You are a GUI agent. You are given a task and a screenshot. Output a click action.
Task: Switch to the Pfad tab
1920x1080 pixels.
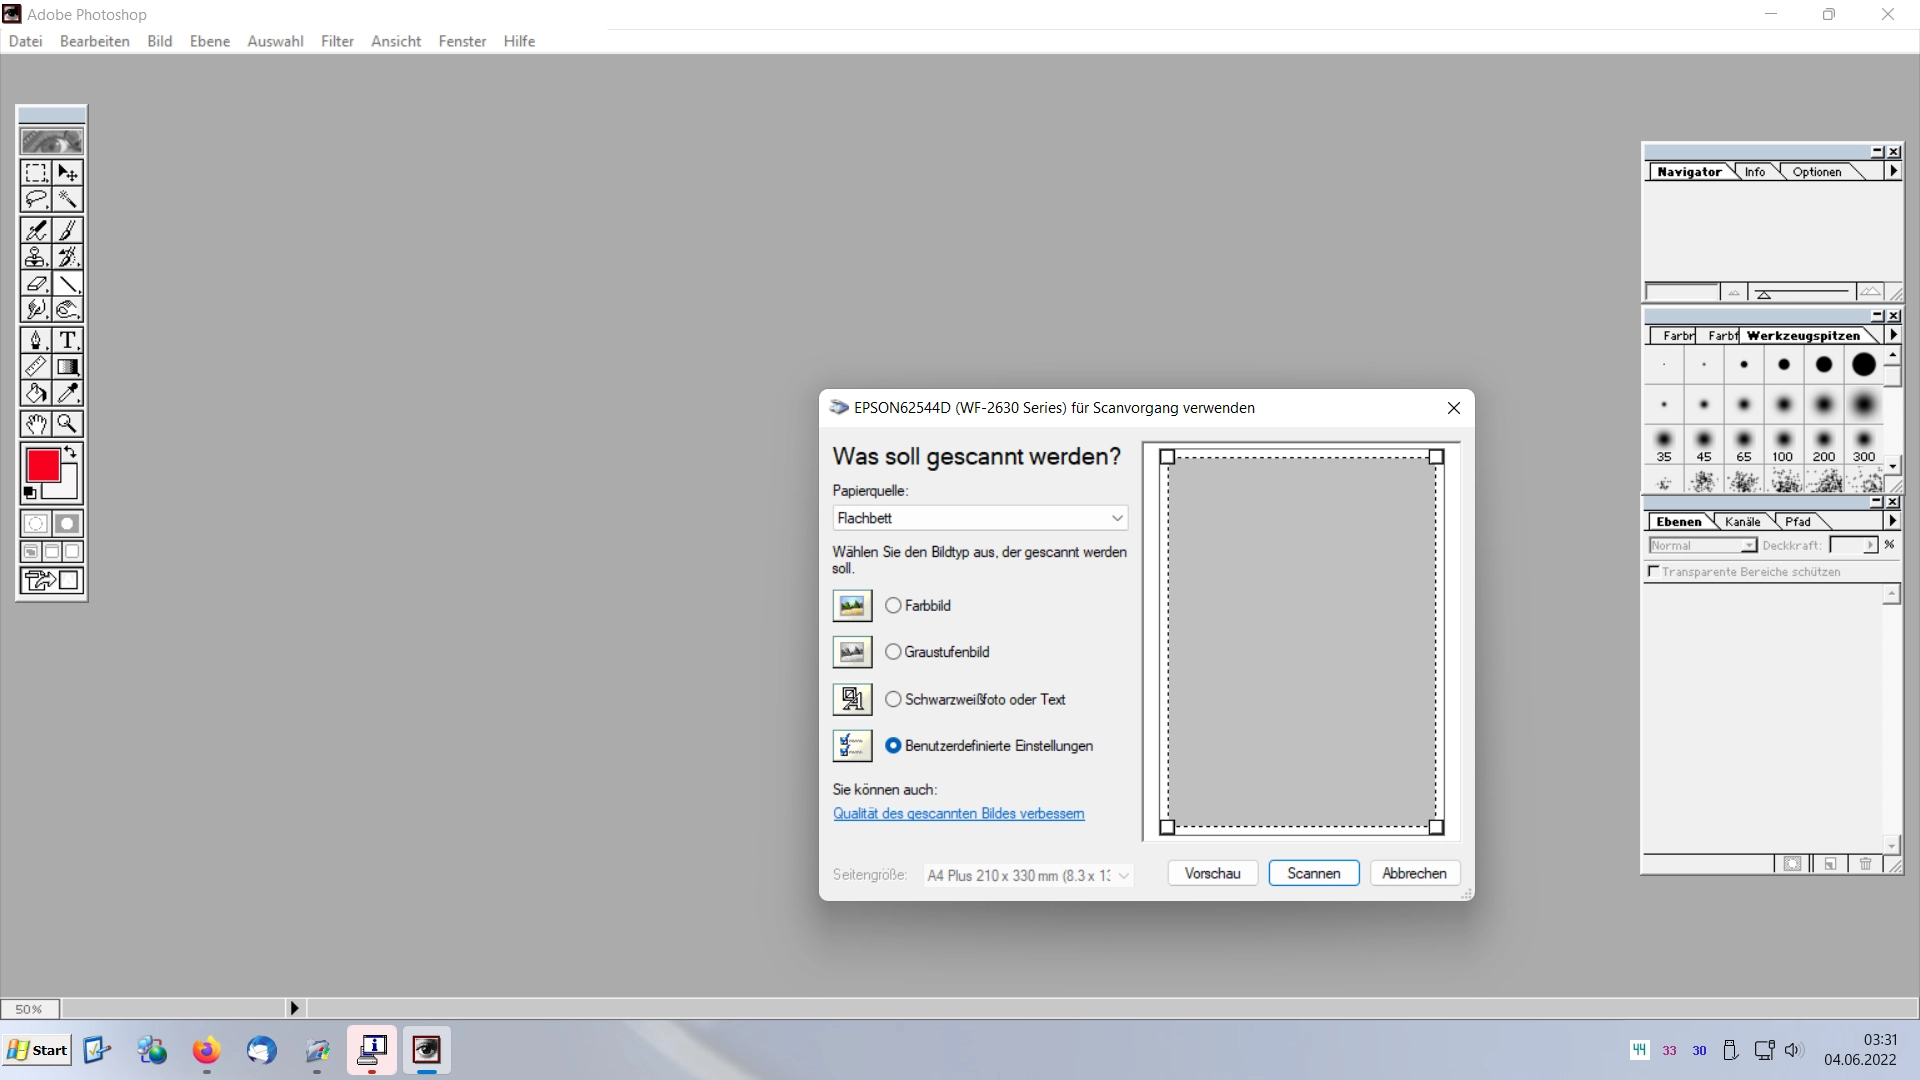[x=1798, y=522]
